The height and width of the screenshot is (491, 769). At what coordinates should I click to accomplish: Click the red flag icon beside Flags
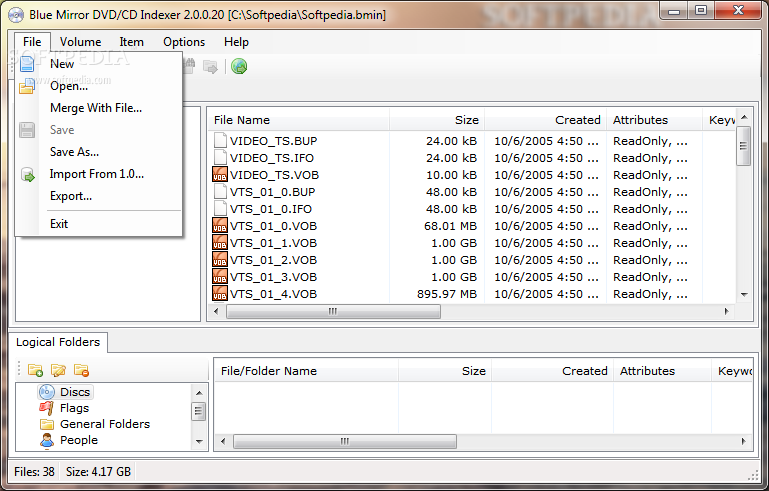point(47,408)
